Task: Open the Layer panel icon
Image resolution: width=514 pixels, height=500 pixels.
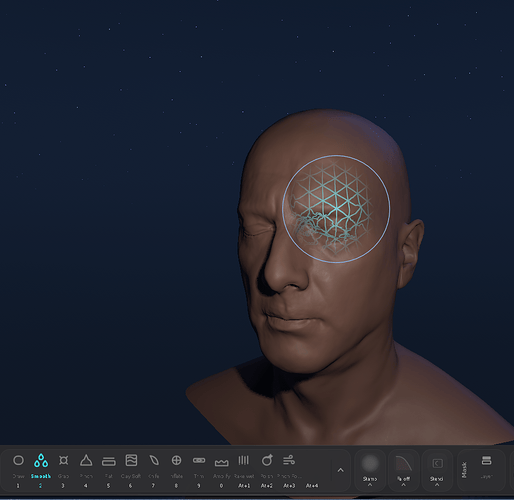Action: tap(487, 461)
